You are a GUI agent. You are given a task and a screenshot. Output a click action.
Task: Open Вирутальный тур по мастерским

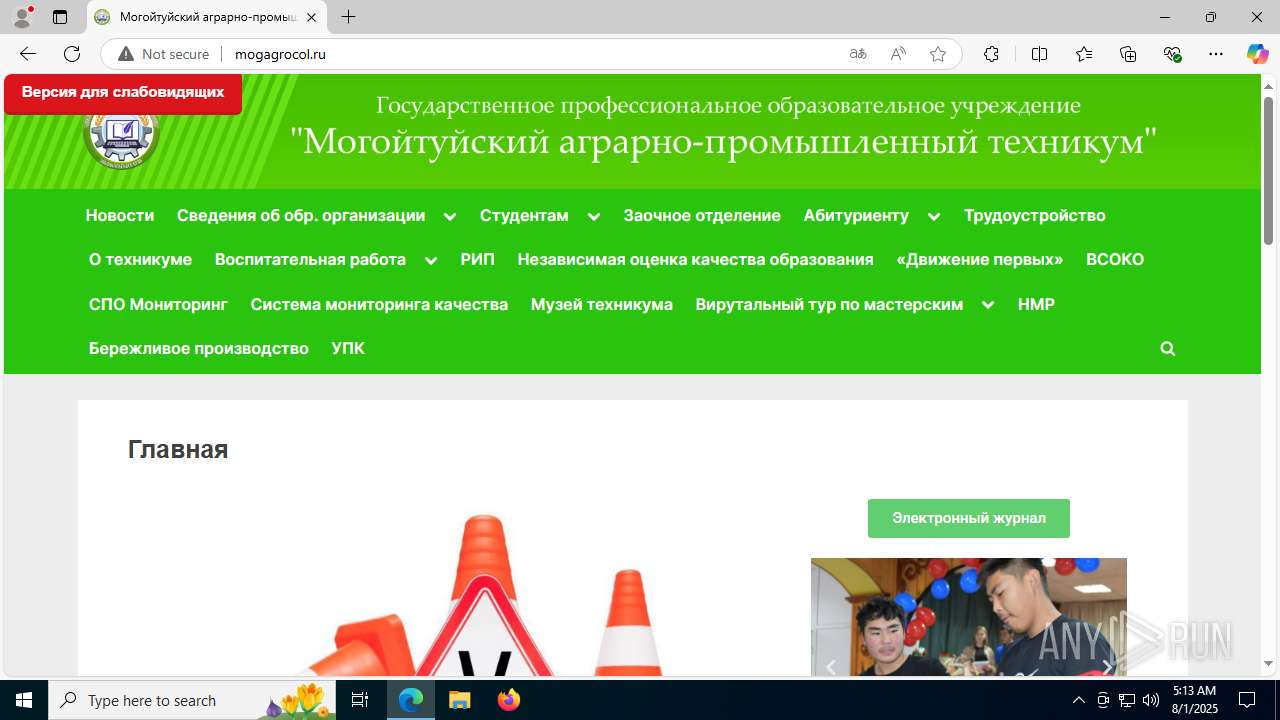829,304
